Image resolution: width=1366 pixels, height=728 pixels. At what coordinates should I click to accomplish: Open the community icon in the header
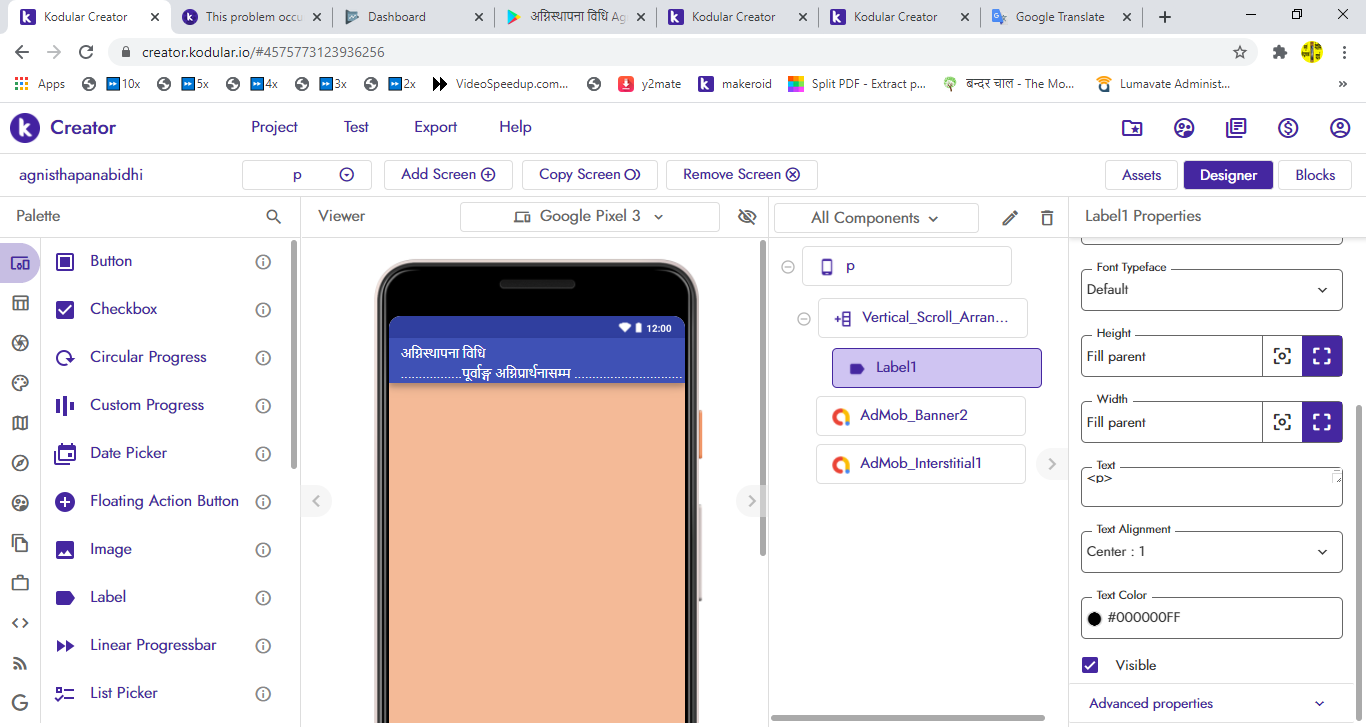click(x=1184, y=127)
